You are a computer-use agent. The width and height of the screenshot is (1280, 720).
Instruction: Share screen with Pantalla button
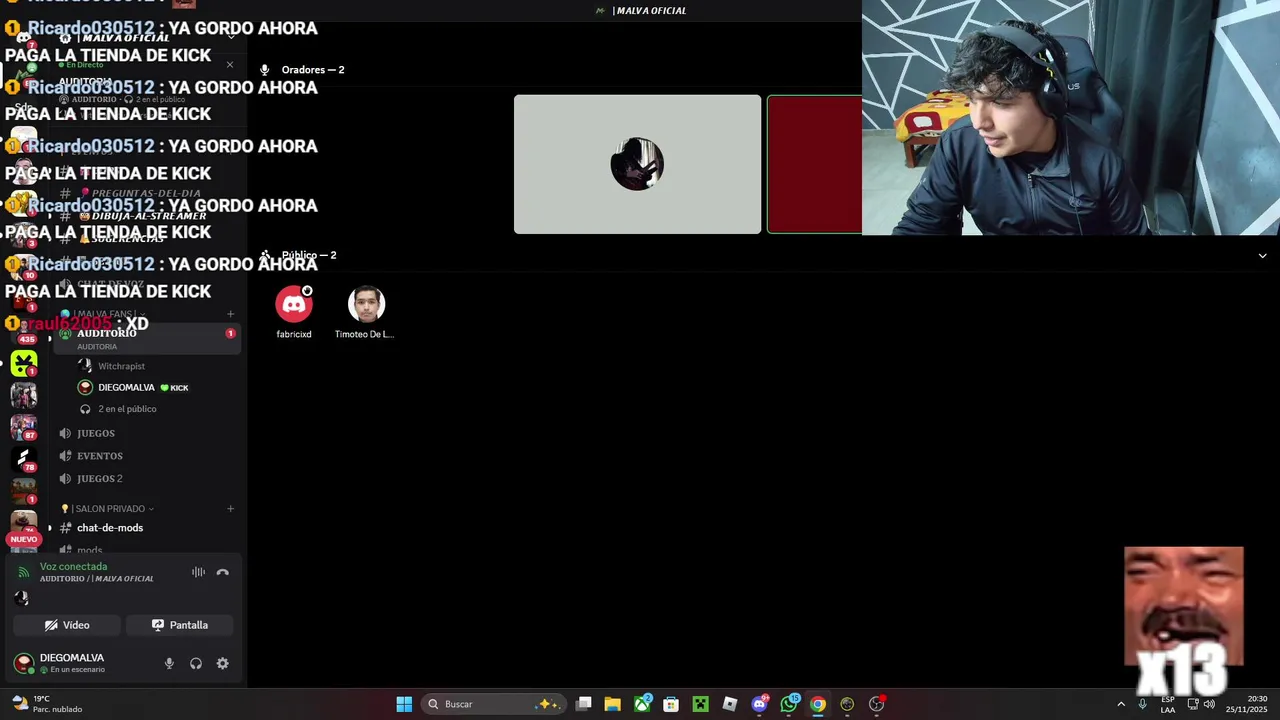click(180, 625)
